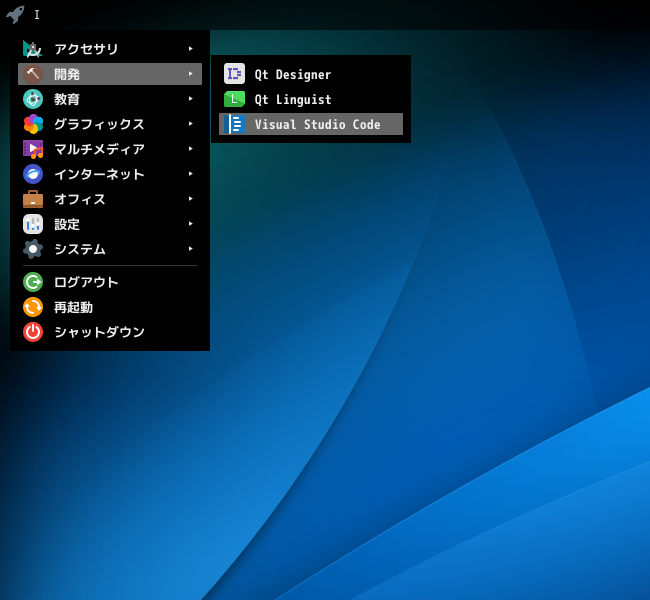Launch Visual Studio Code from submenu

[x=311, y=124]
